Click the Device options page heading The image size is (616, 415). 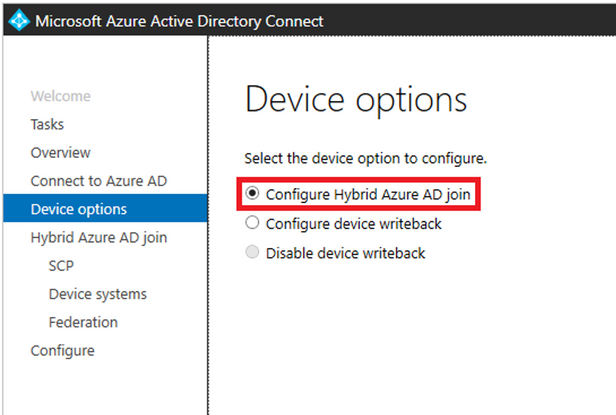(x=356, y=100)
